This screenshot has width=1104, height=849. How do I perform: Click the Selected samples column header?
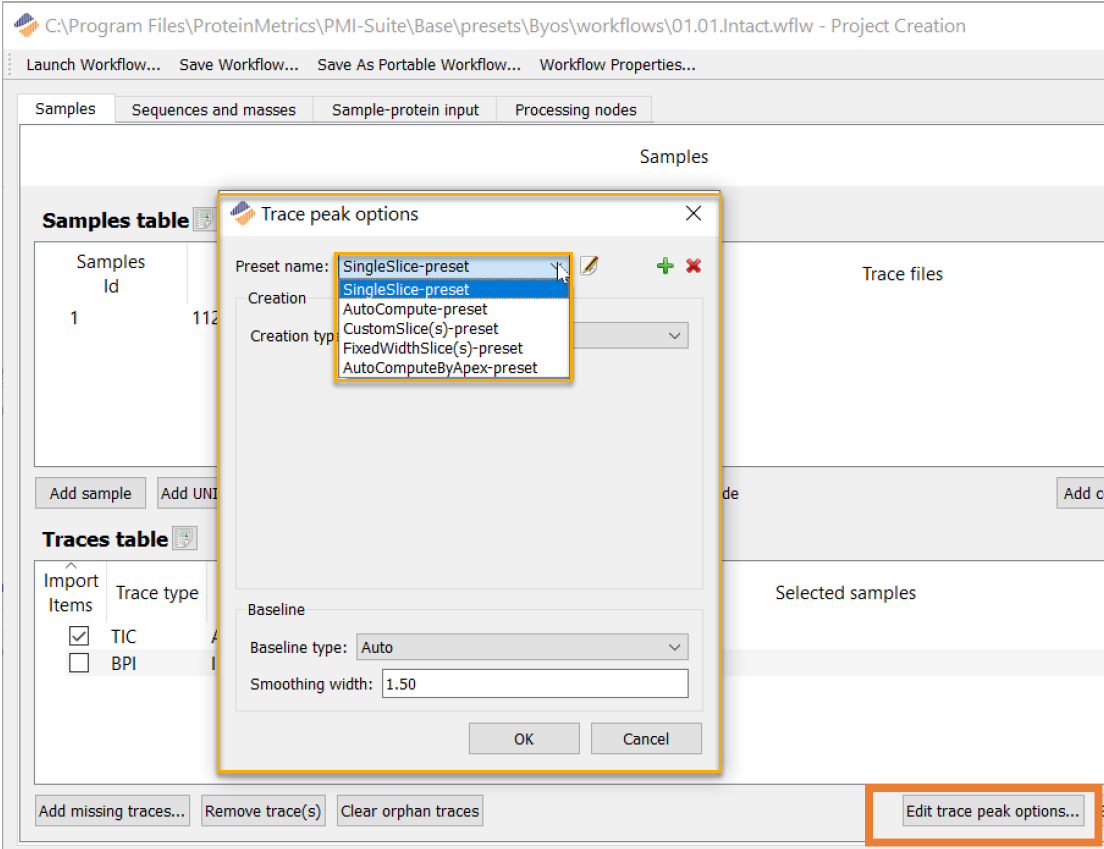click(845, 593)
